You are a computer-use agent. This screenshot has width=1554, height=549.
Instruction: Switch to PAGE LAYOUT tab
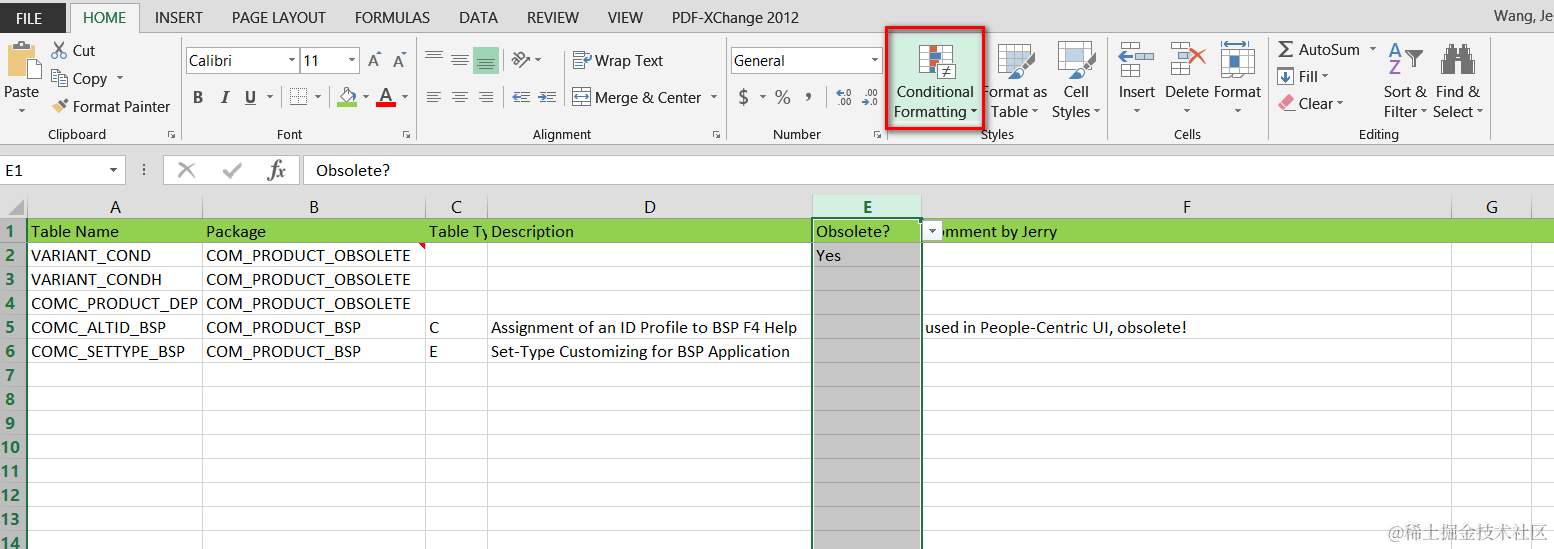(x=279, y=18)
